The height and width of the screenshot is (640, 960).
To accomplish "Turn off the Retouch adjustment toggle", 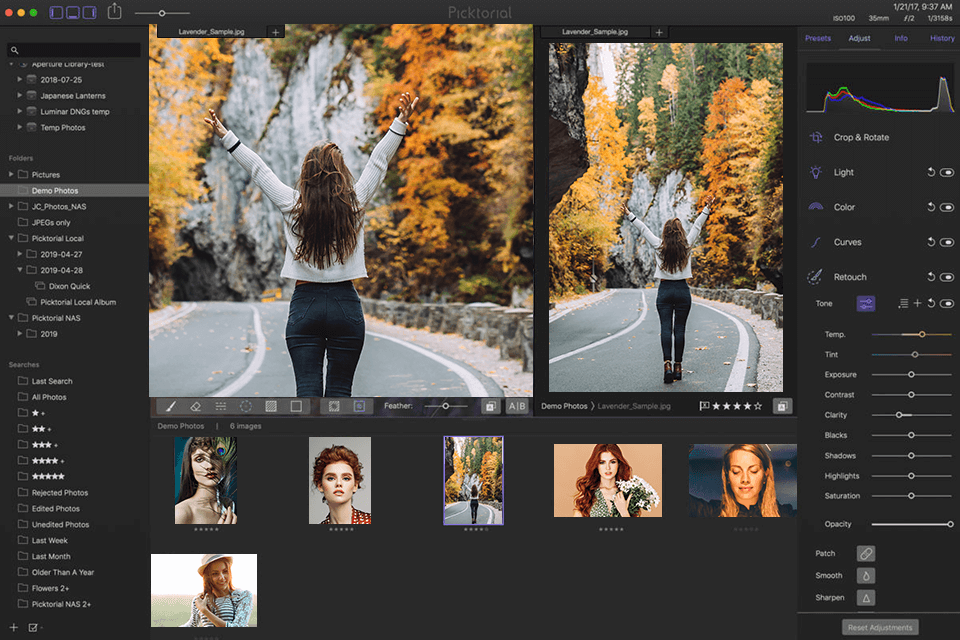I will 946,277.
